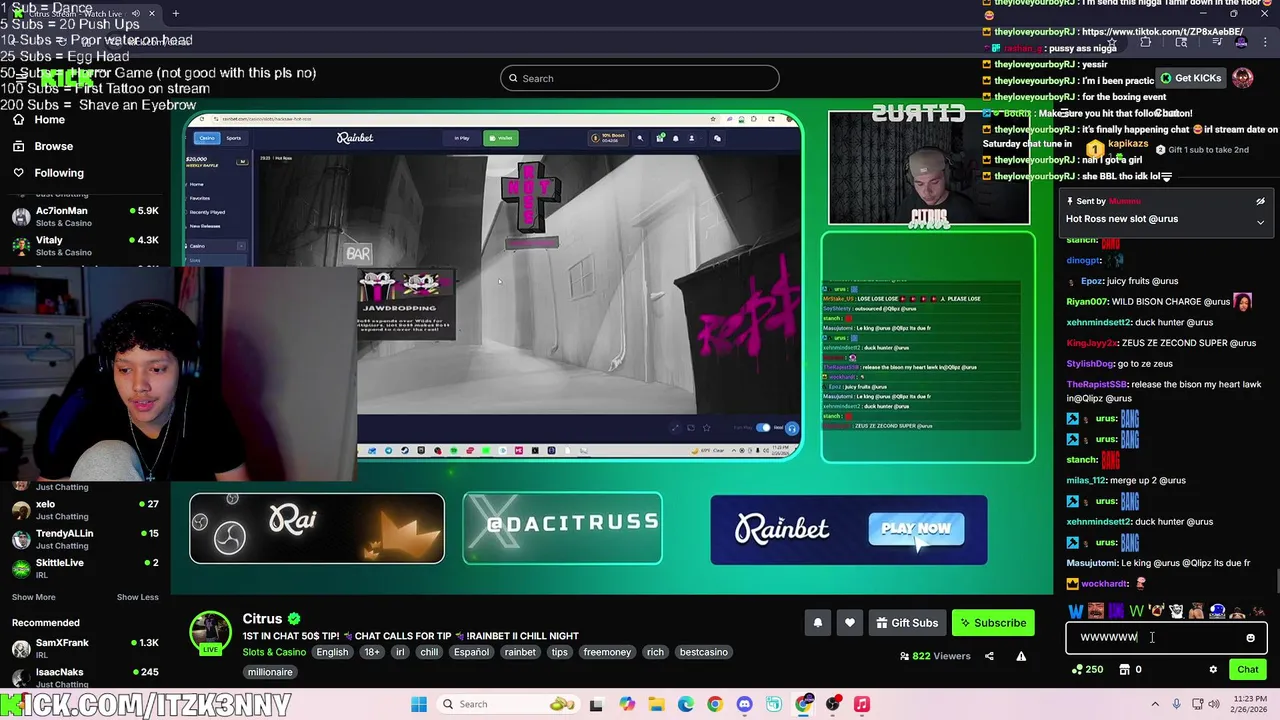
Task: Open Apple Music from the taskbar
Action: click(862, 704)
